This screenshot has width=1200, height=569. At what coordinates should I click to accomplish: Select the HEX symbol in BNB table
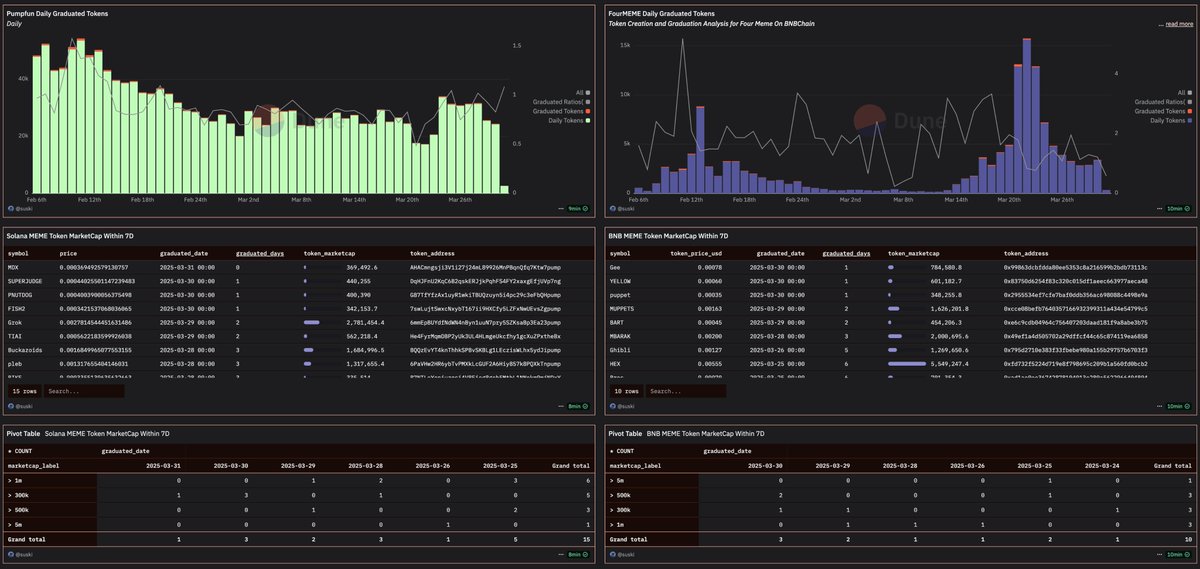(x=615, y=366)
